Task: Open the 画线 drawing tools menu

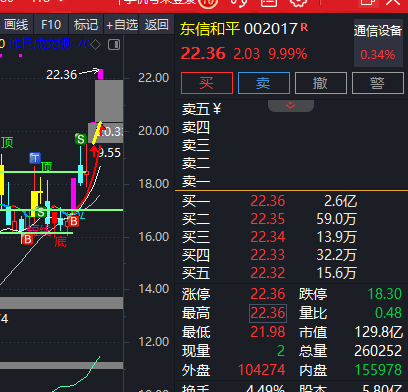Action: click(16, 25)
